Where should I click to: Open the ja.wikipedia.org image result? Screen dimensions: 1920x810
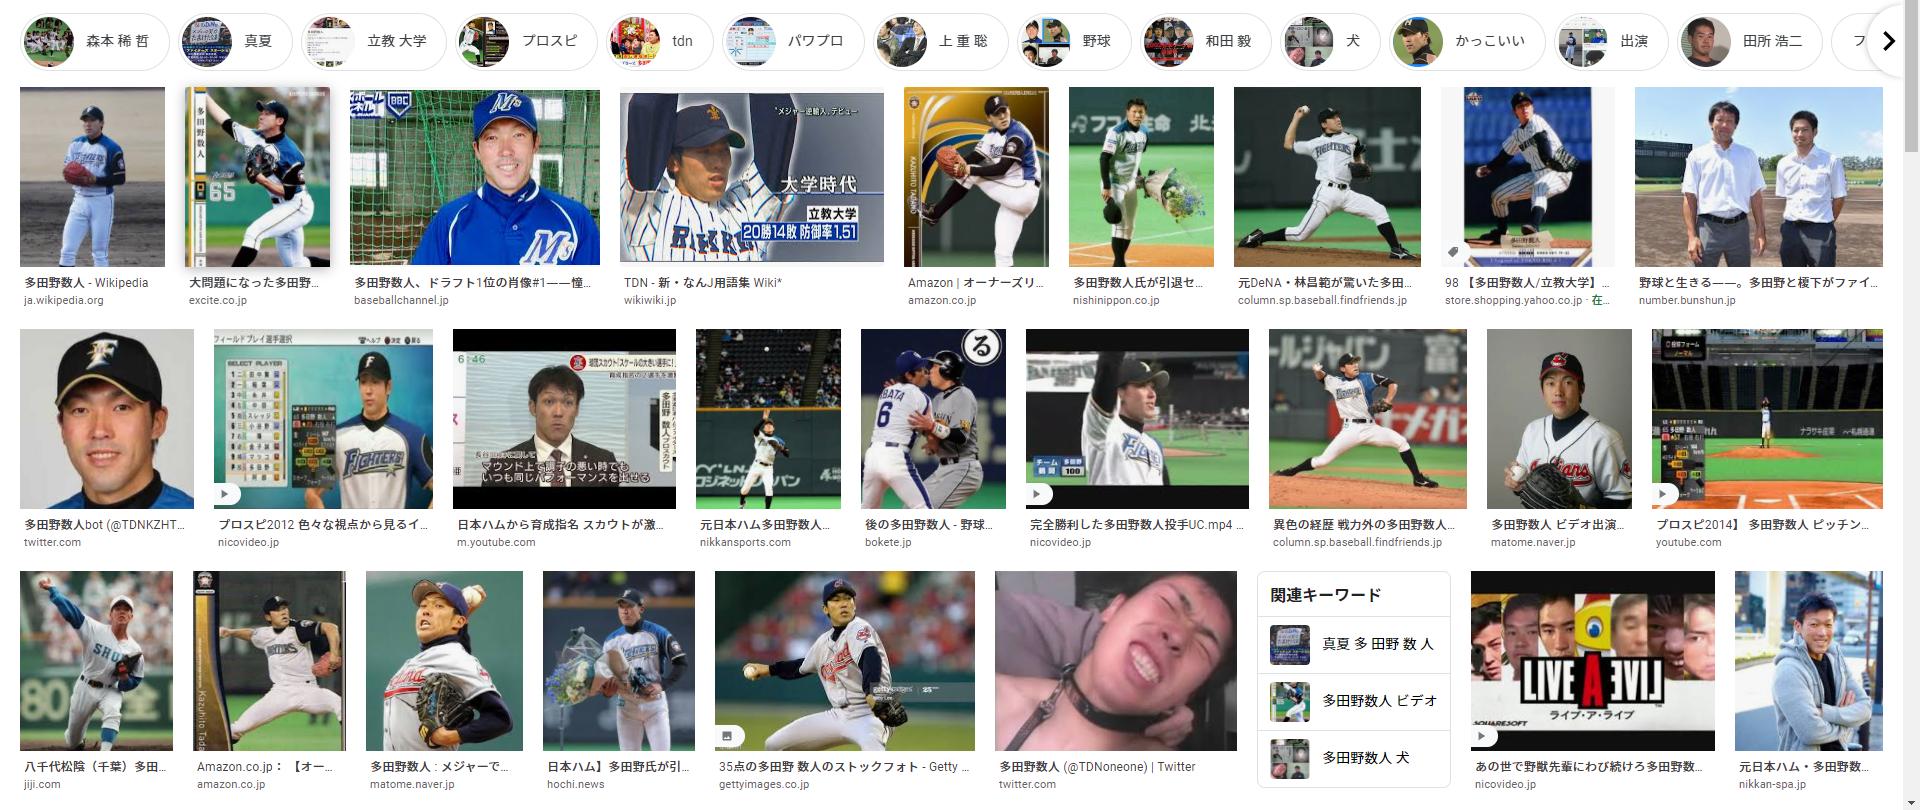click(92, 177)
